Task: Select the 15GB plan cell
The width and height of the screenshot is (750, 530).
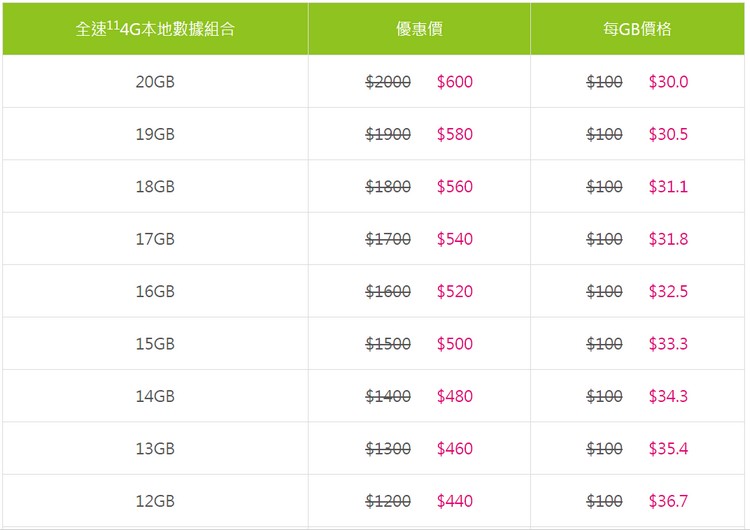Action: pos(155,344)
